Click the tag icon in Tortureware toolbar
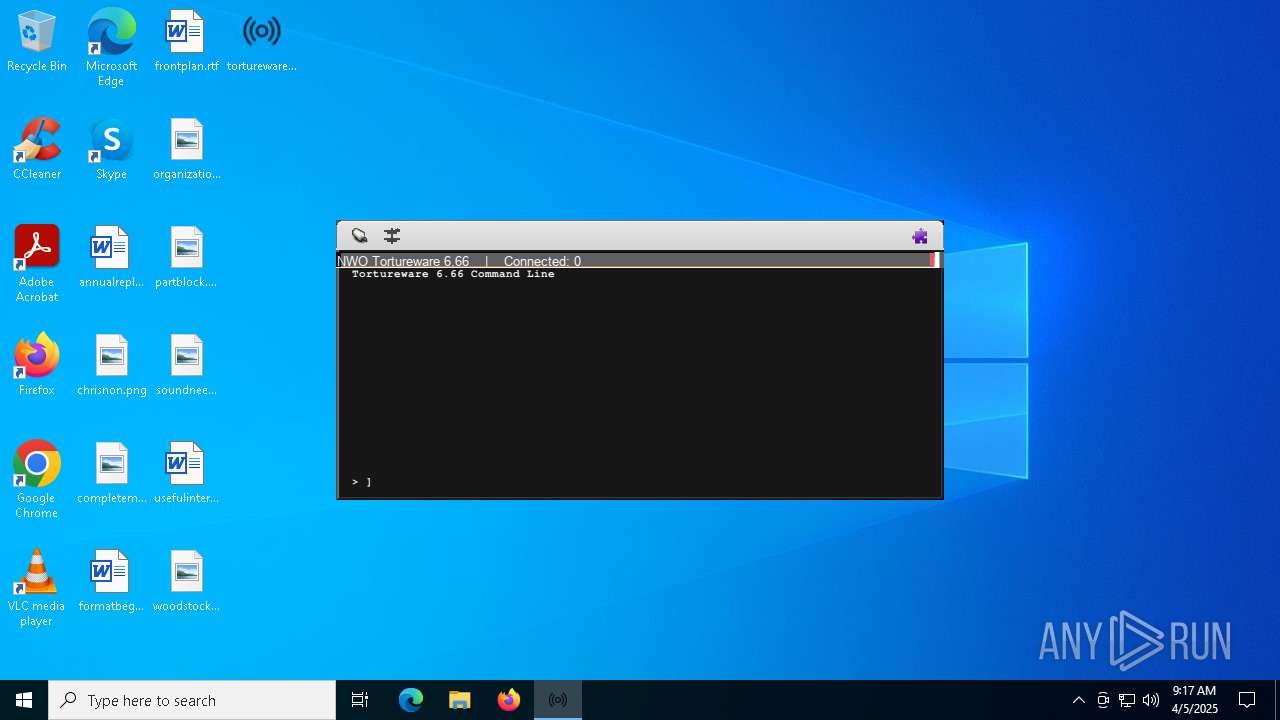Screen dimensions: 1280x720 point(360,236)
